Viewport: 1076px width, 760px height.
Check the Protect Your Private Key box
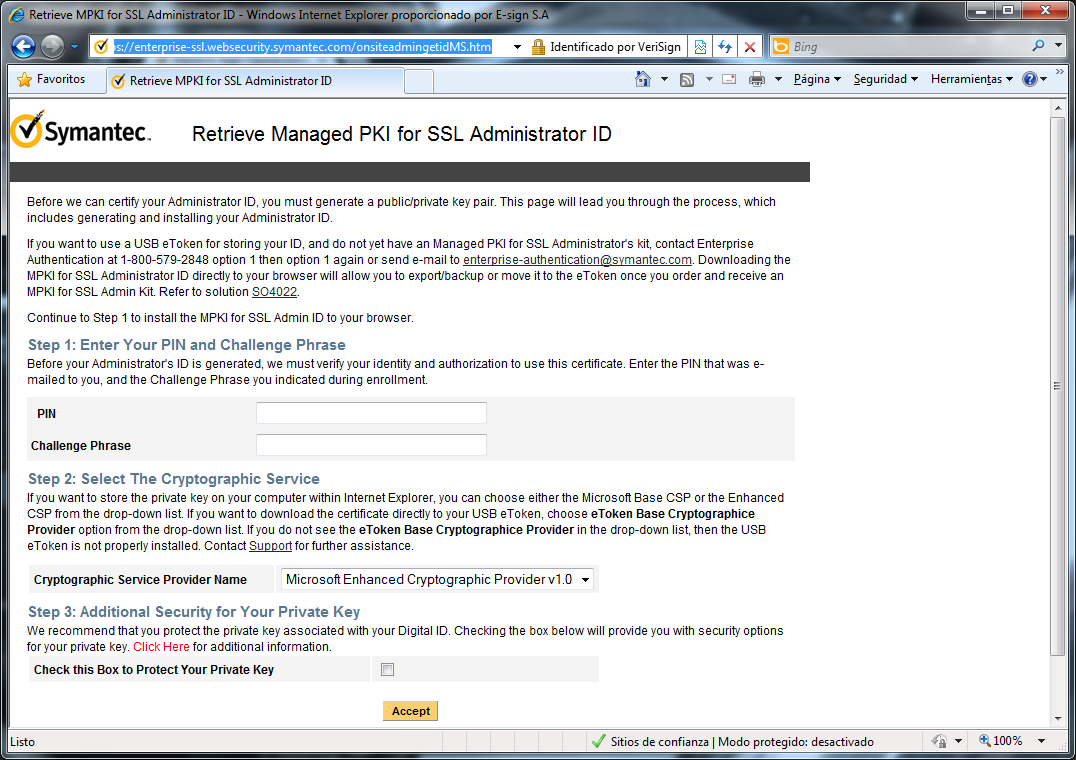click(x=388, y=670)
